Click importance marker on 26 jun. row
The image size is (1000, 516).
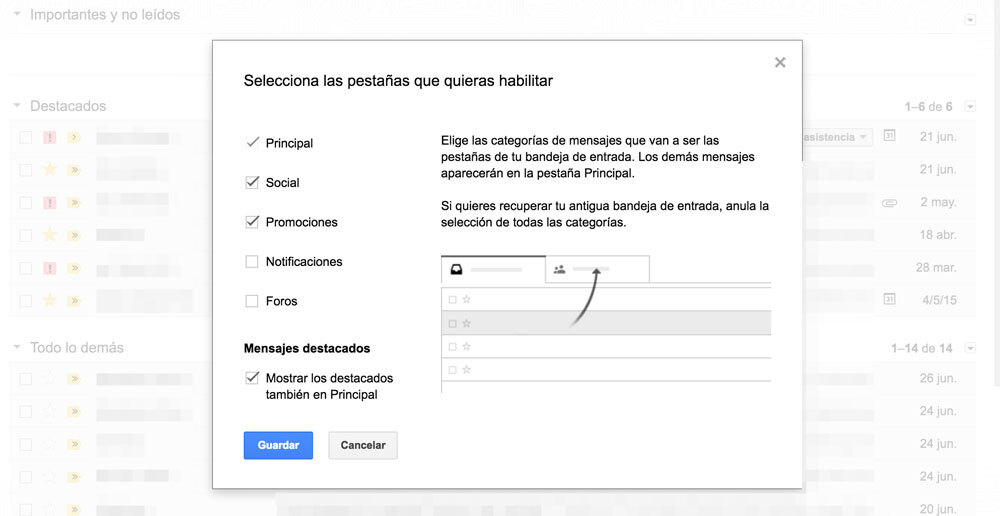(74, 379)
